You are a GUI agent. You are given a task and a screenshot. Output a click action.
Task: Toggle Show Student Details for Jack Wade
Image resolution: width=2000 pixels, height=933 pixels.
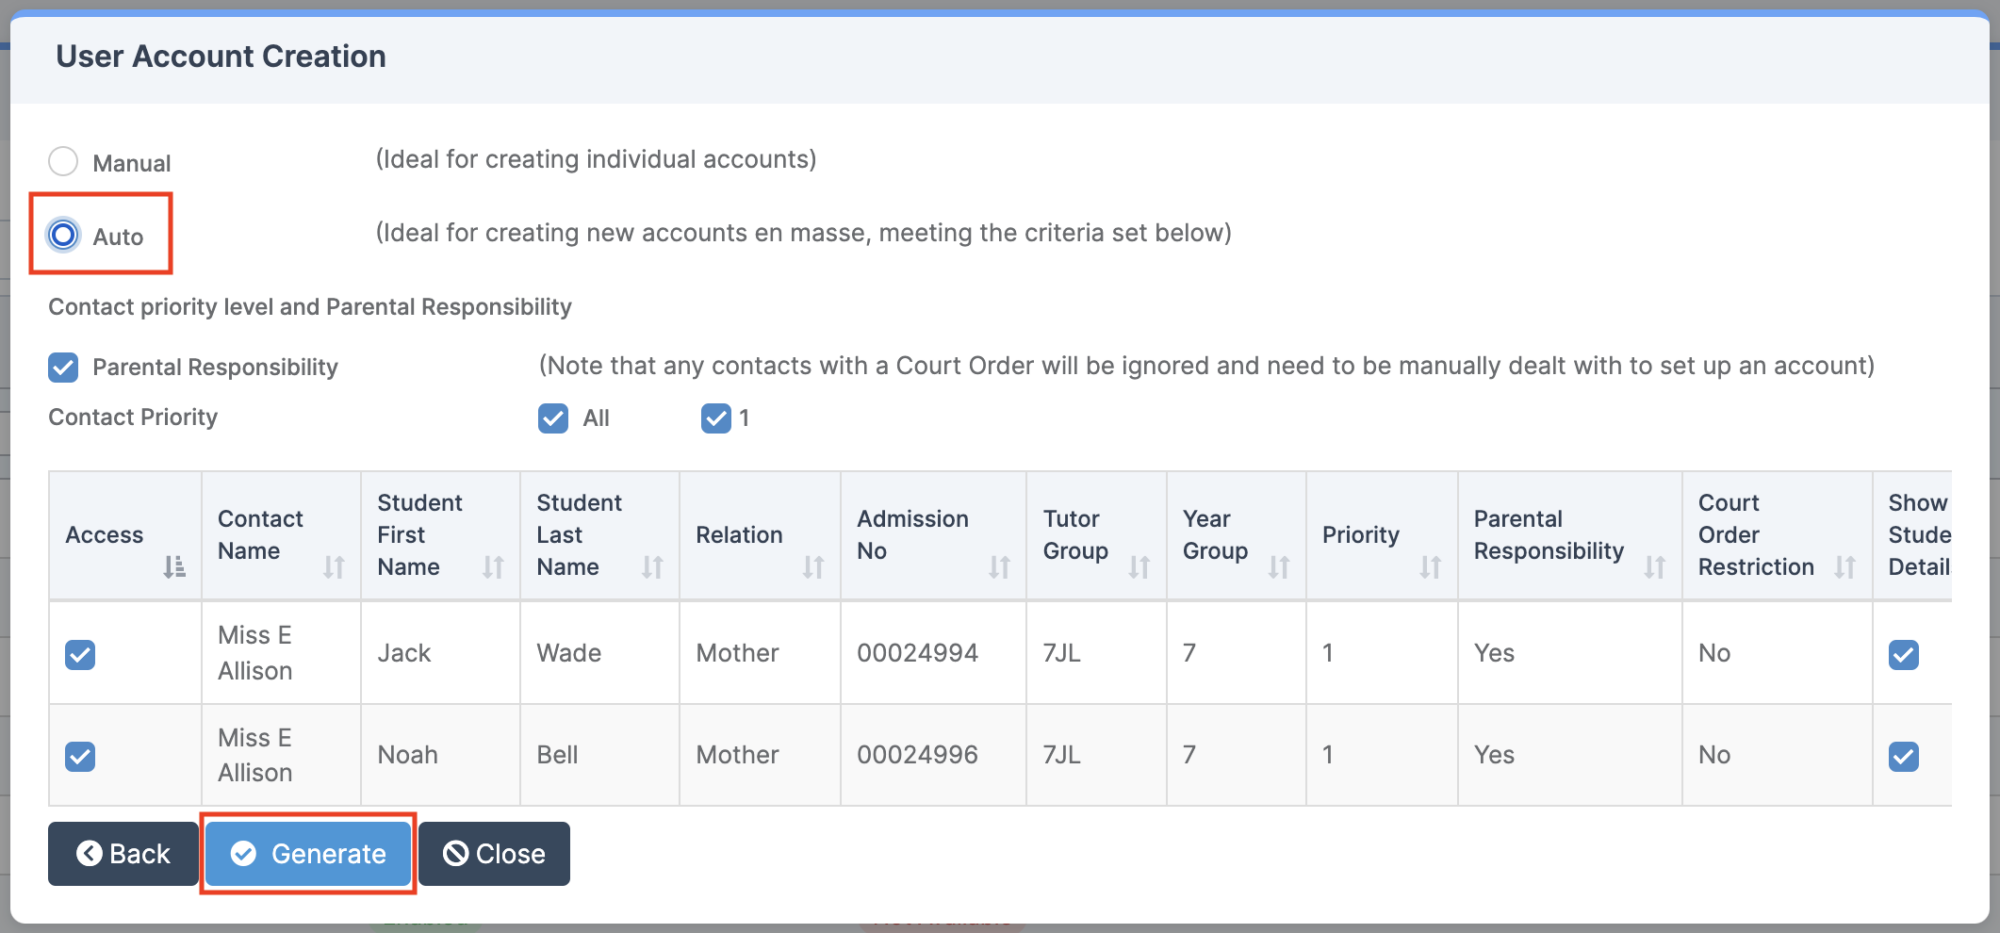click(1903, 655)
